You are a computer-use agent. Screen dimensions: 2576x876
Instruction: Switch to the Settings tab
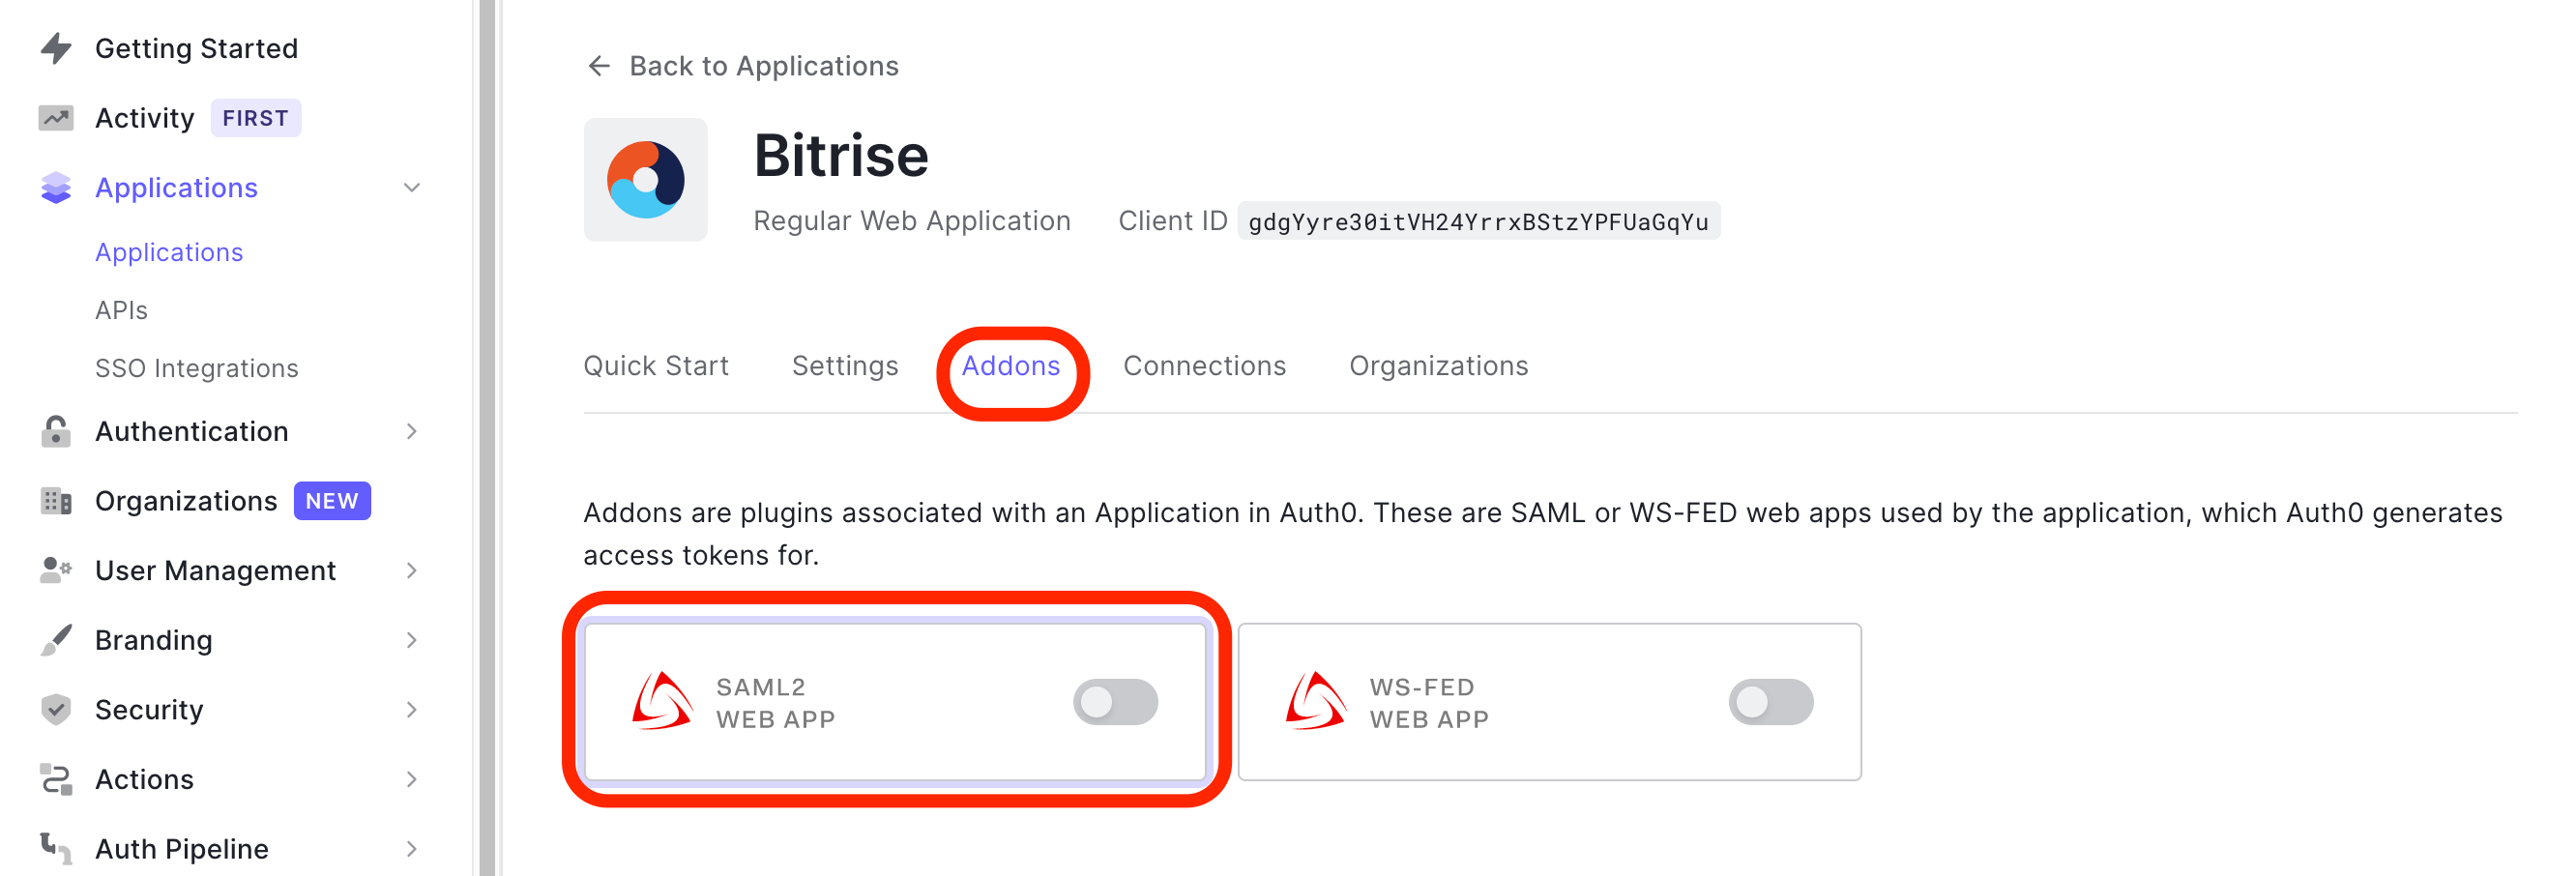[845, 366]
